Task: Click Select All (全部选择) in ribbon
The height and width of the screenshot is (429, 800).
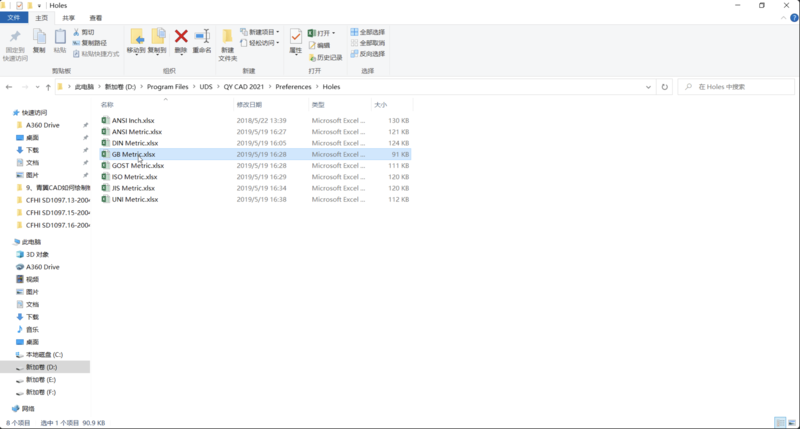Action: [x=368, y=32]
